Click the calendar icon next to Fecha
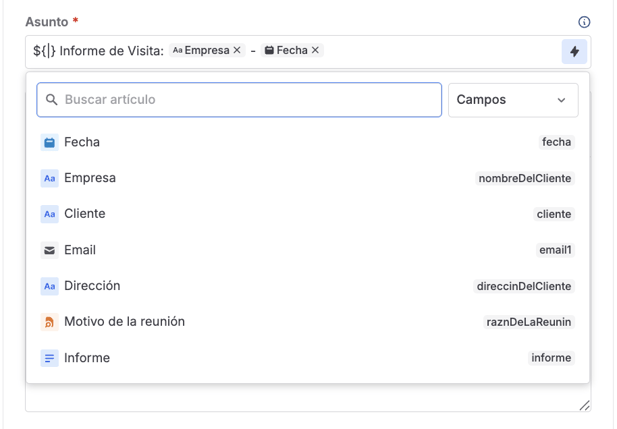This screenshot has width=617, height=429. pyautogui.click(x=49, y=142)
